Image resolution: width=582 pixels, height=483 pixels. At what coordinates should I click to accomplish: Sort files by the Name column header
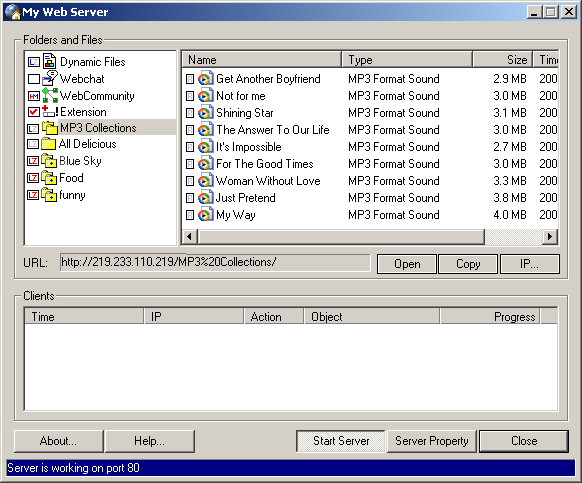pos(261,59)
